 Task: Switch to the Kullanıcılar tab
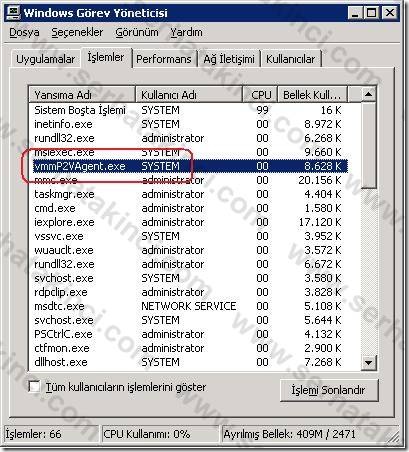pos(290,59)
